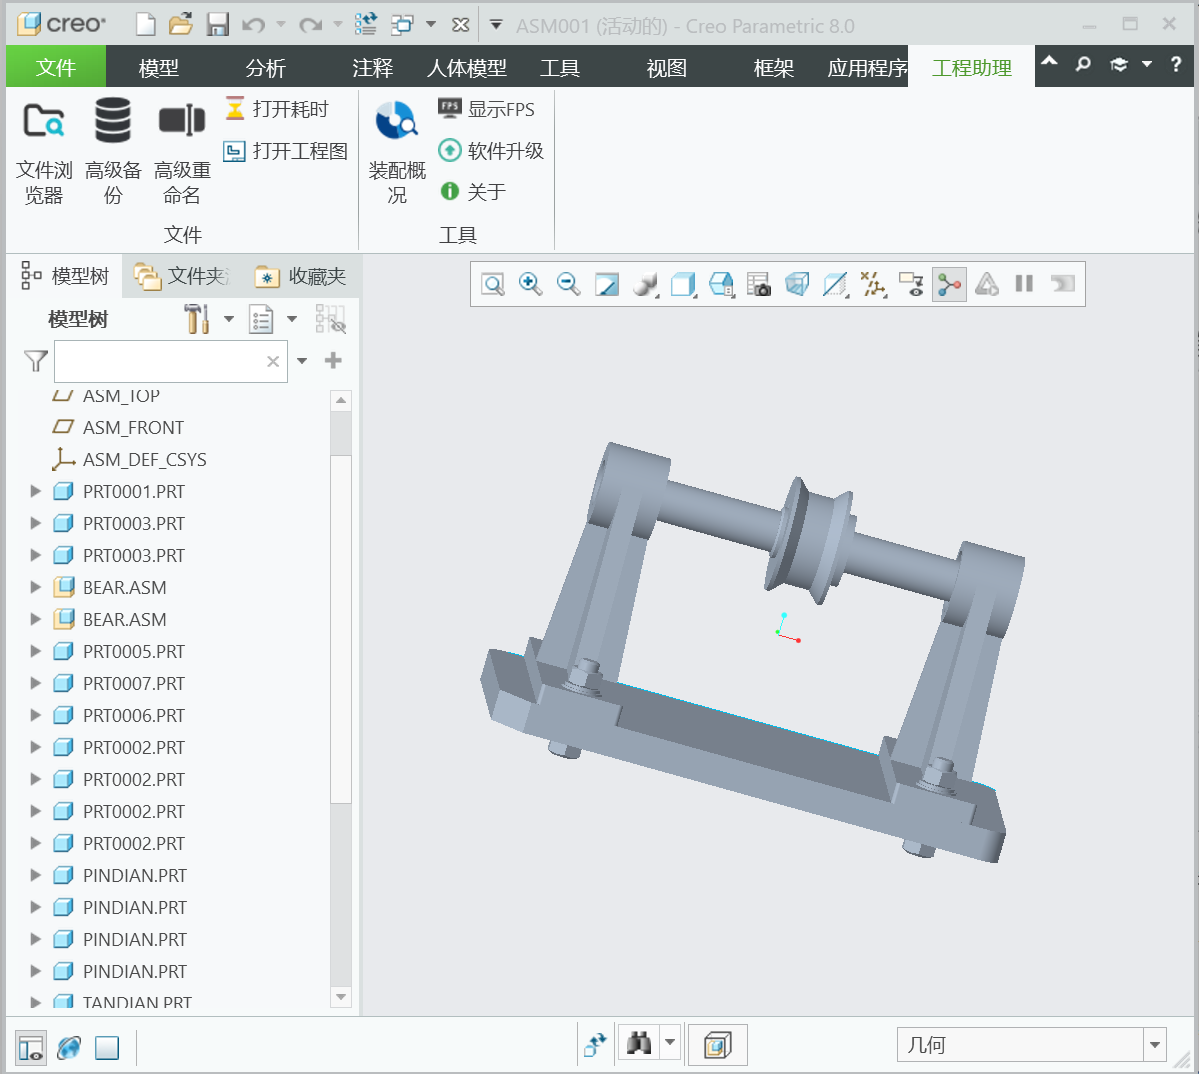Click the Regenerate icon in quick access toolbar
The image size is (1199, 1074).
click(366, 25)
